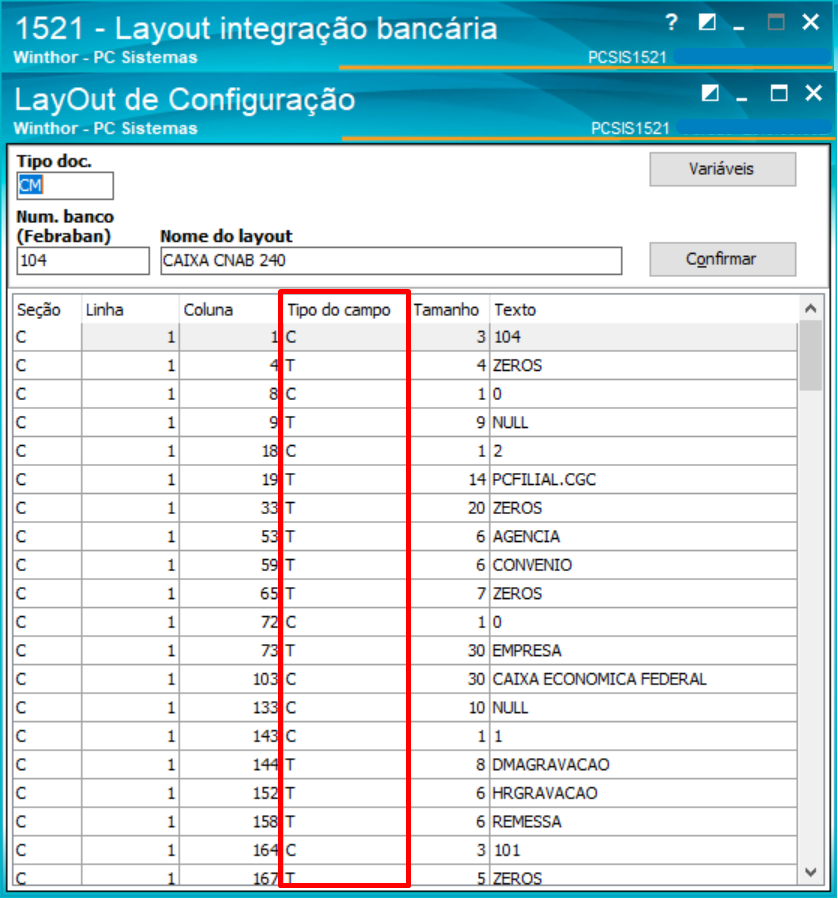Viewport: 838px width, 900px height.
Task: Click the Coluna cell showing 53
Action: pos(230,537)
